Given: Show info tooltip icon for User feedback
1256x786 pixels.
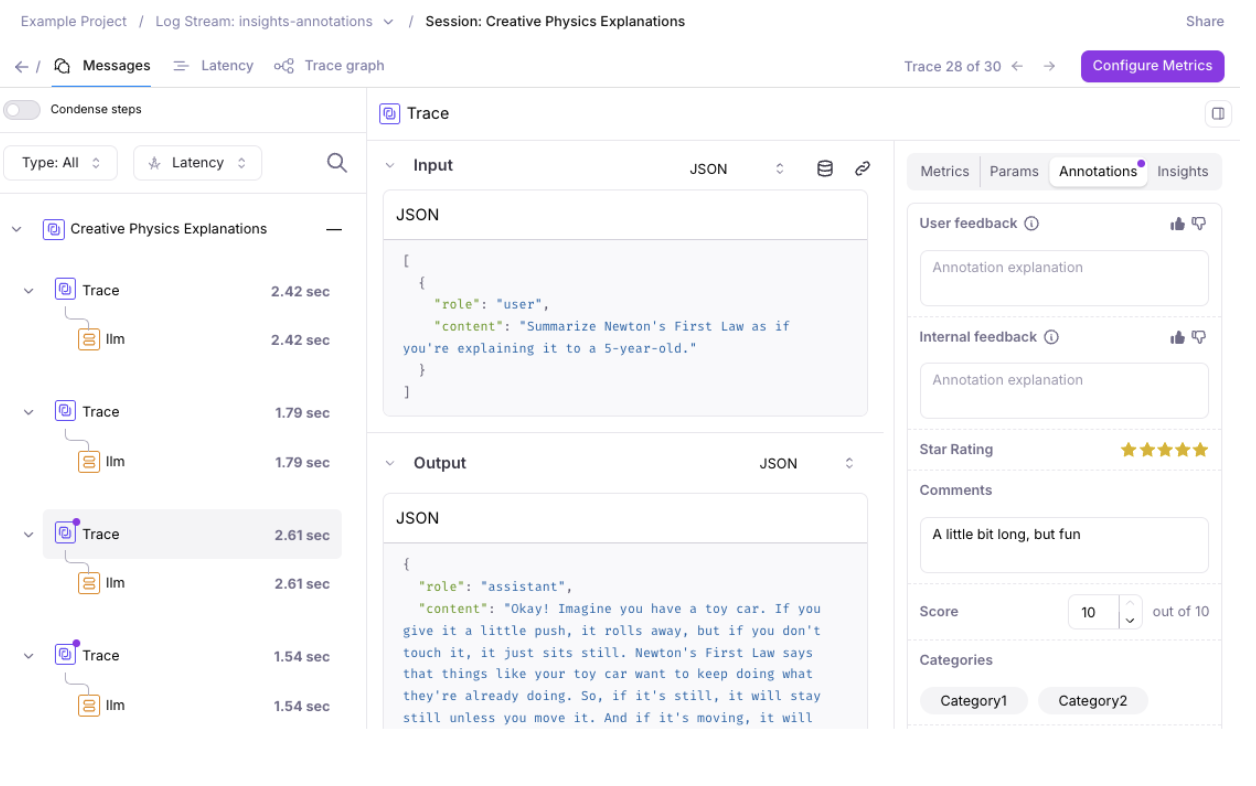Looking at the screenshot, I should tap(1032, 223).
